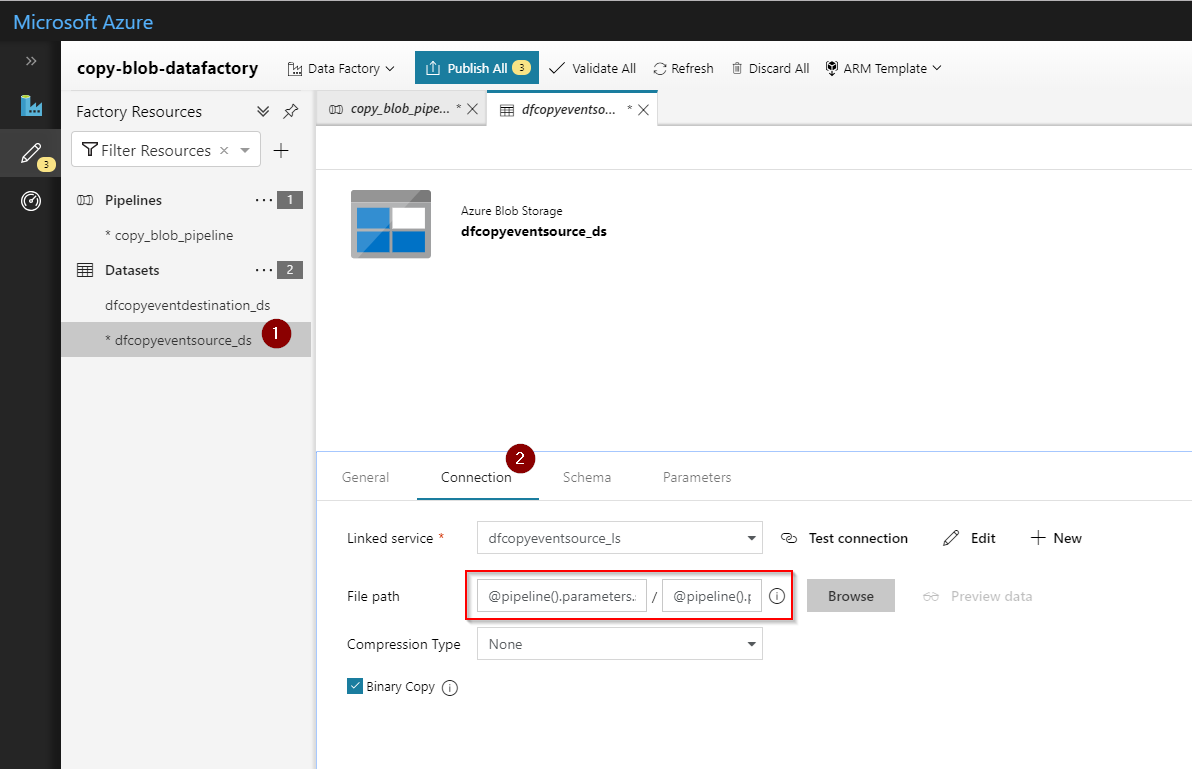Open the ARM Template dropdown
This screenshot has height=769, width=1192.
883,68
